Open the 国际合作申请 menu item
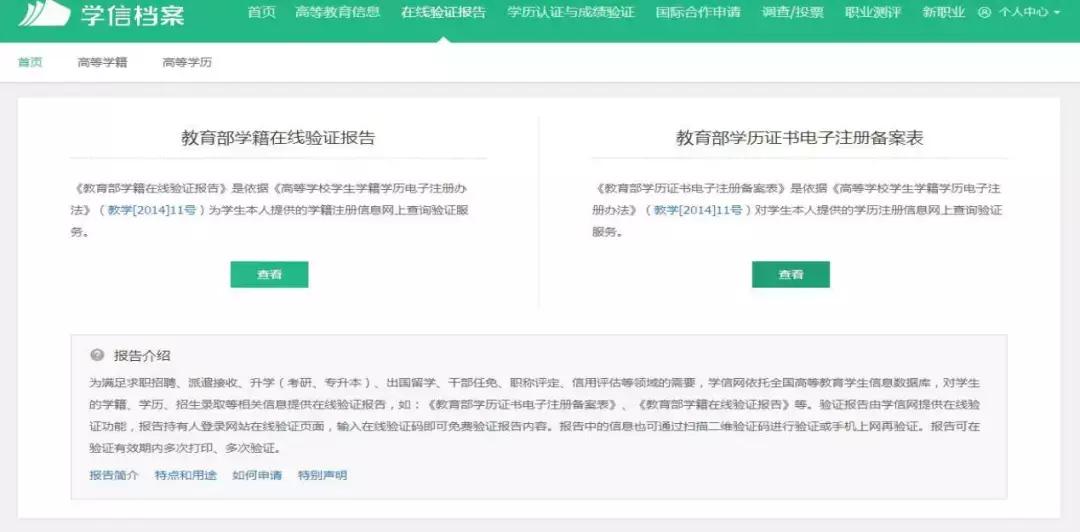The width and height of the screenshot is (1080, 532). click(x=698, y=12)
